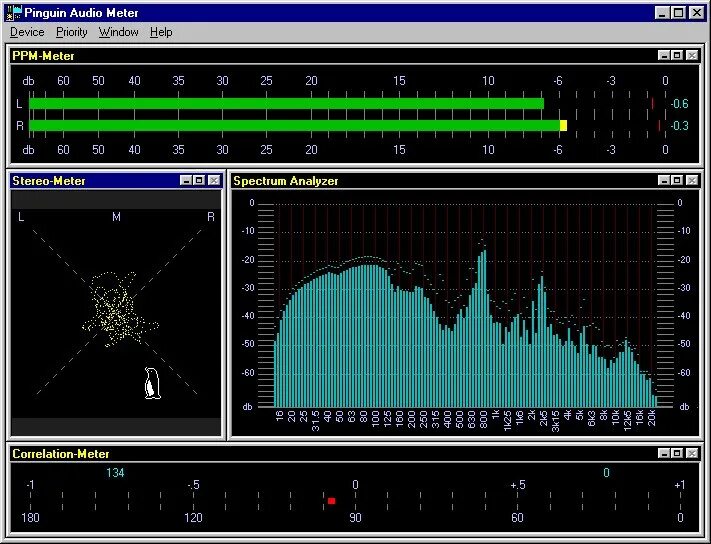The height and width of the screenshot is (544, 711).
Task: Maximize the main Pinguin Audio Meter window
Action: [679, 13]
